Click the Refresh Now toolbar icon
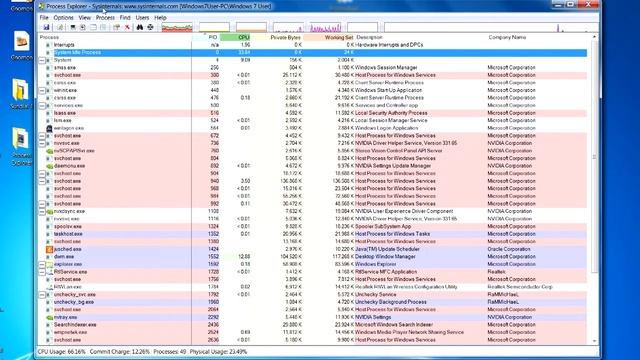Image resolution: width=640 pixels, height=360 pixels. [x=60, y=27]
